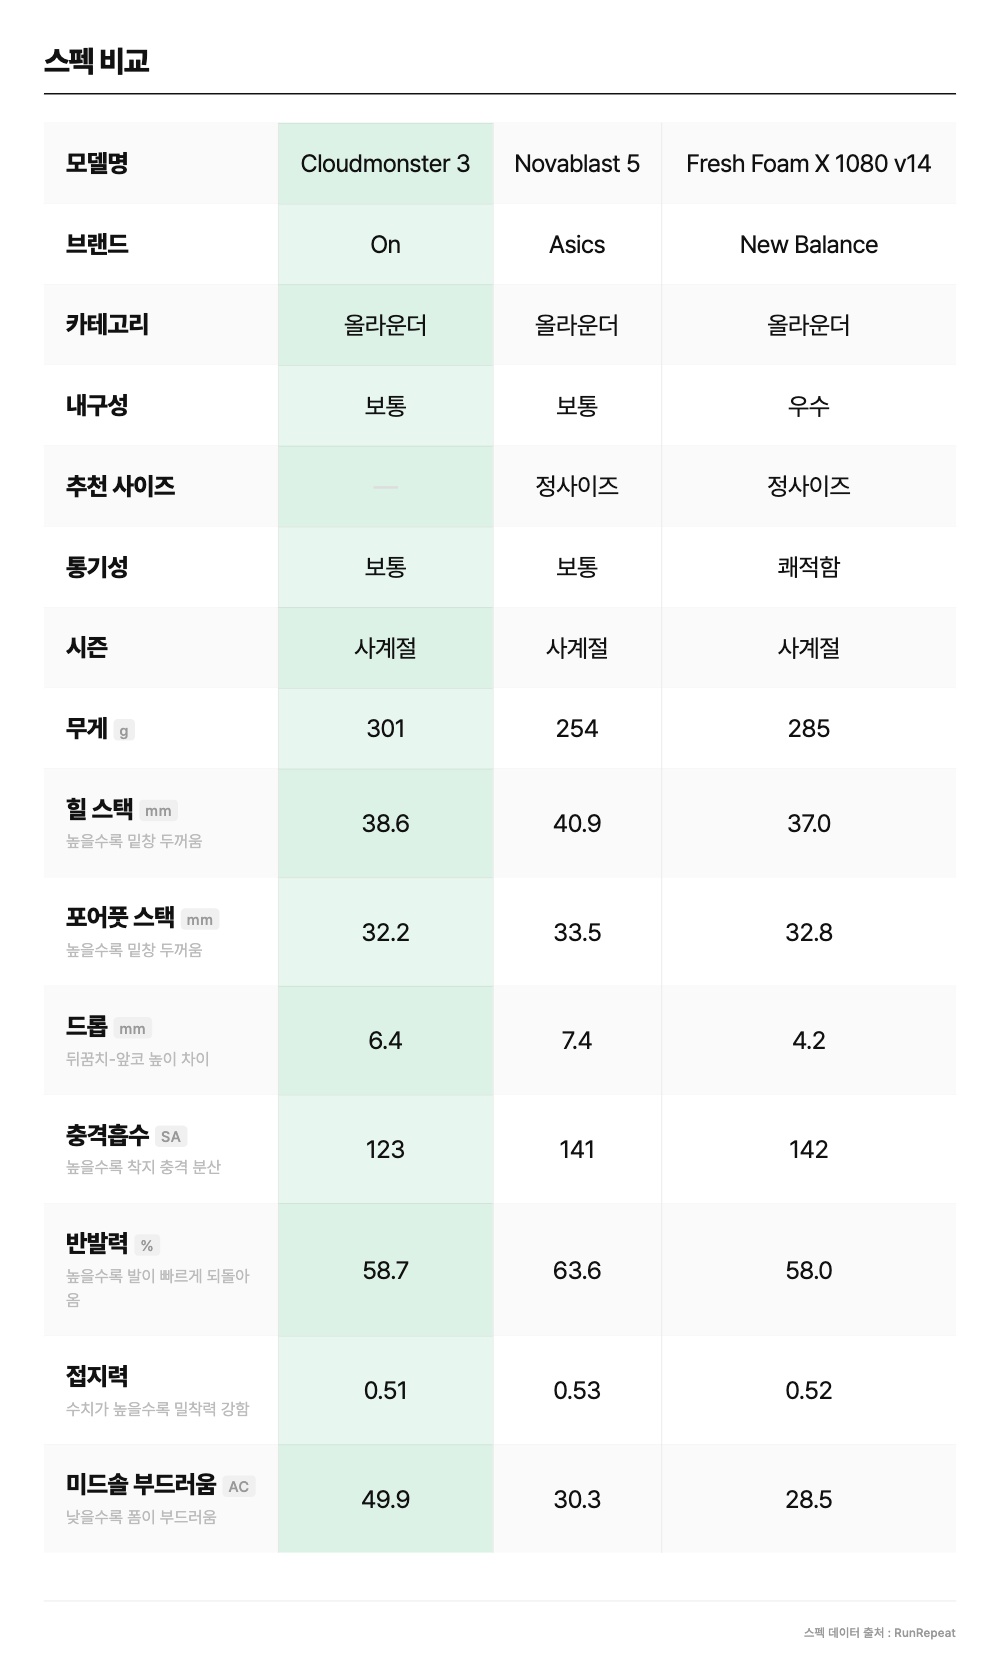
Task: Click the New Balance brand cell
Action: coord(808,245)
